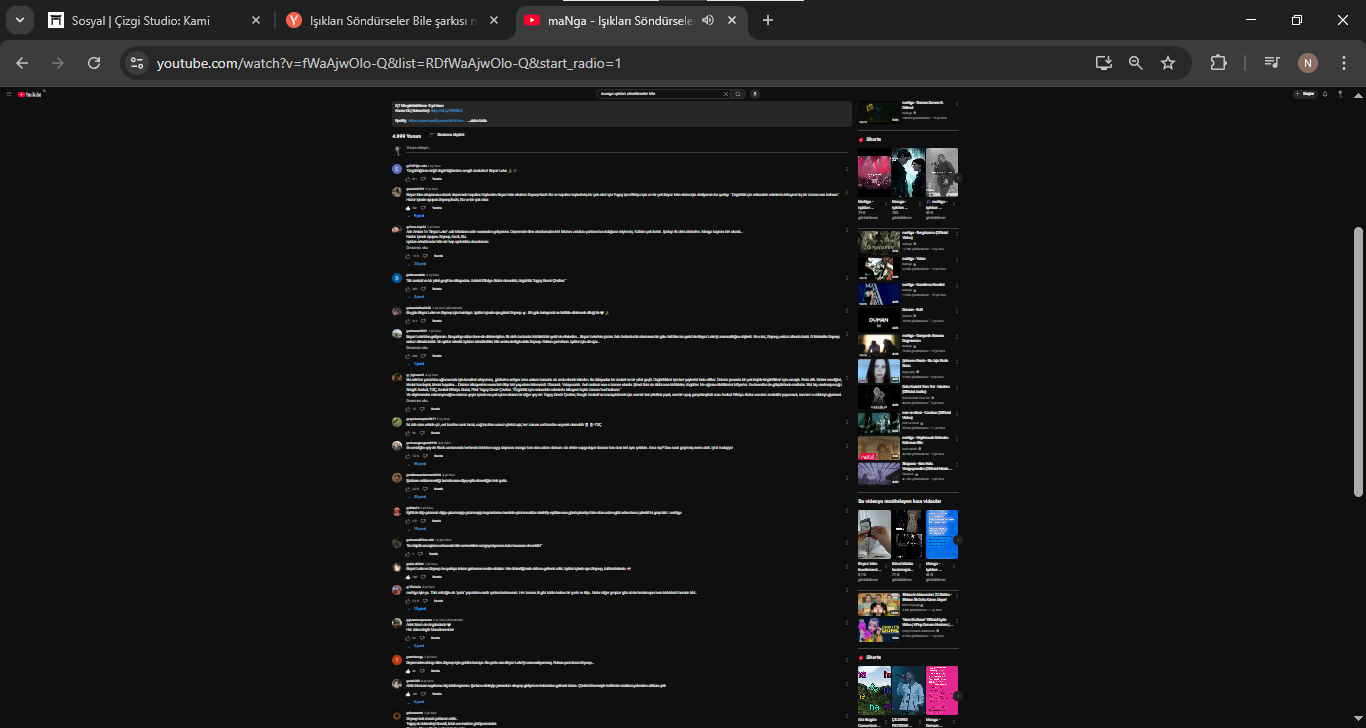Open the Sıralama ölçütü sort dropdown
Viewport: 1366px width, 728px height.
click(447, 134)
